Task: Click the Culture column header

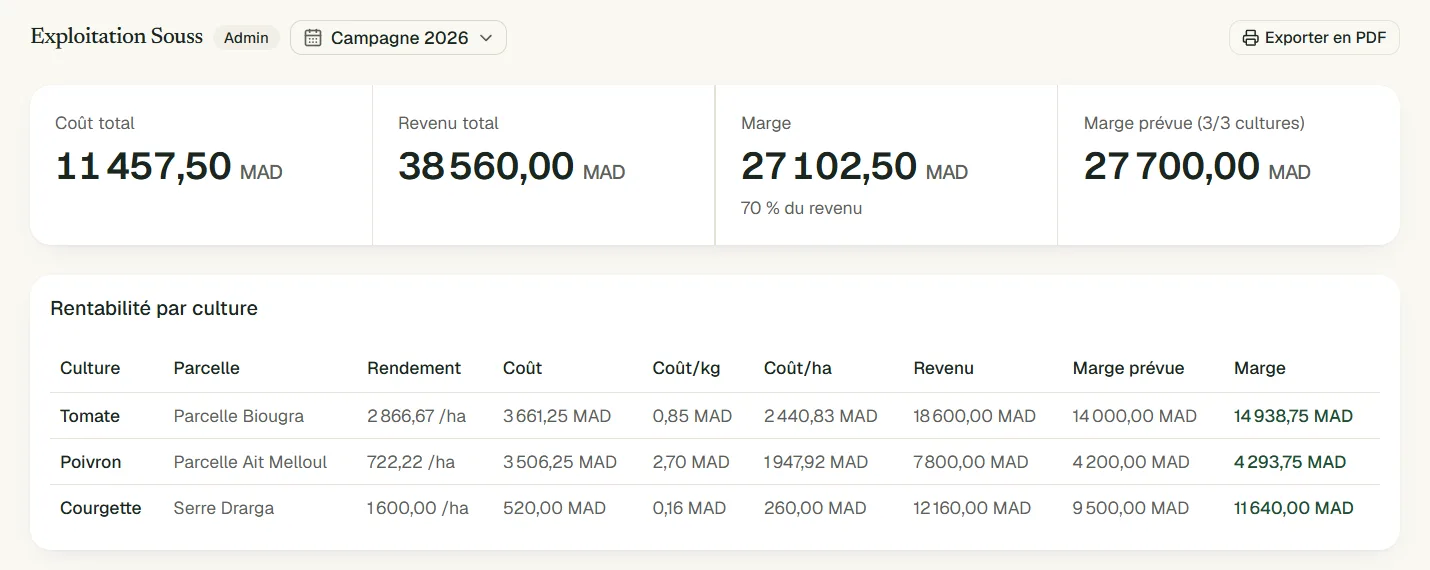Action: (x=90, y=368)
